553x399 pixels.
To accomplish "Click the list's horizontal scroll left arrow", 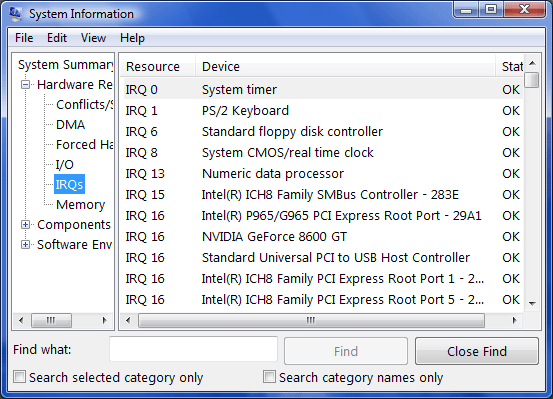I will pyautogui.click(x=128, y=320).
